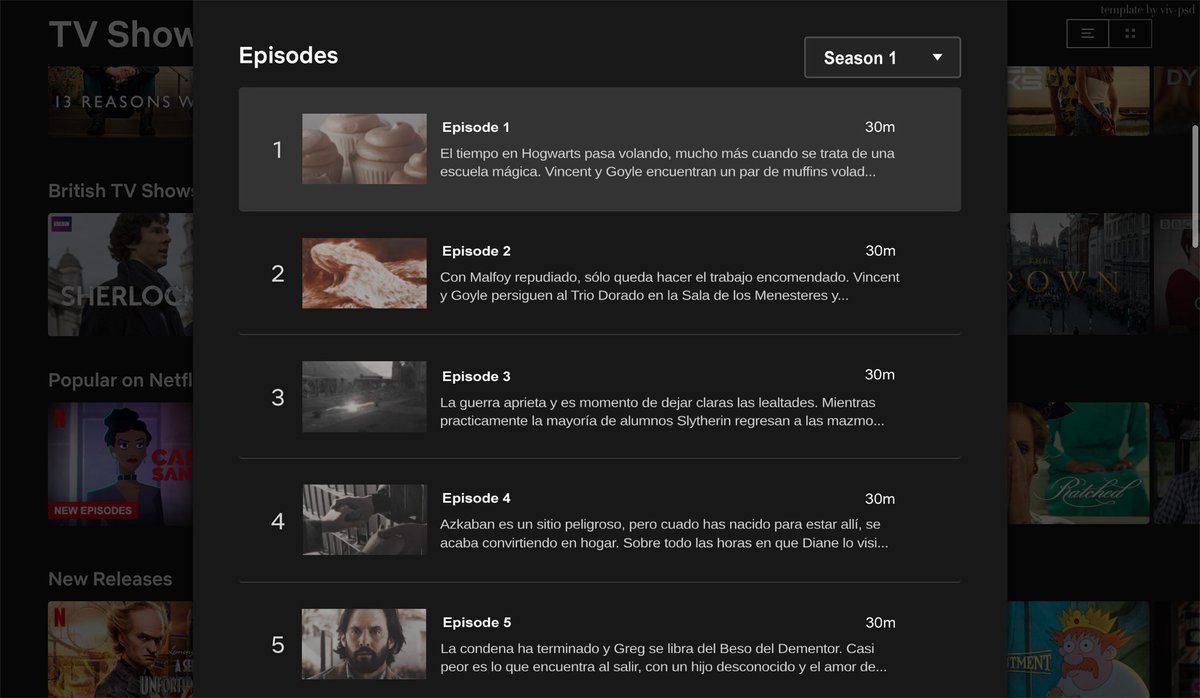Viewport: 1200px width, 698px height.
Task: Open Episode 4 hands thumbnail
Action: [364, 520]
